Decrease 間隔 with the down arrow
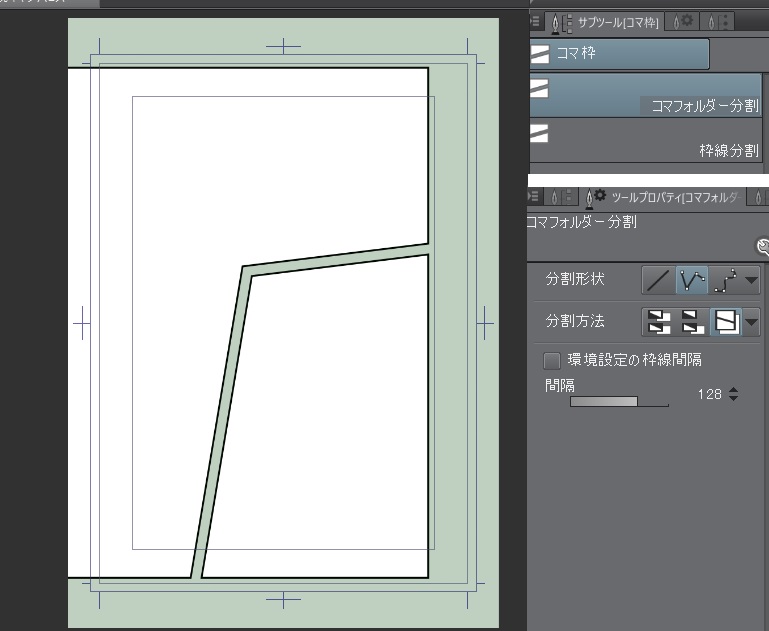The height and width of the screenshot is (631, 769). point(733,398)
